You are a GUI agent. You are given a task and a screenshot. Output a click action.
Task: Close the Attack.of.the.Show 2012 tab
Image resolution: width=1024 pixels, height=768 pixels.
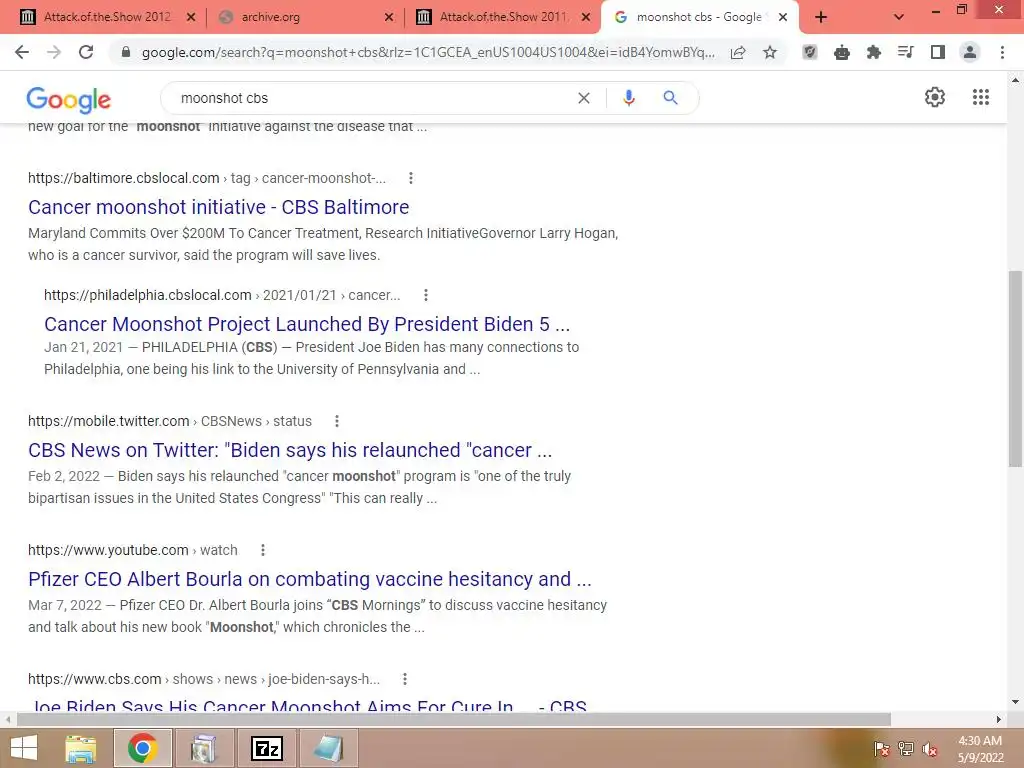[x=191, y=18]
